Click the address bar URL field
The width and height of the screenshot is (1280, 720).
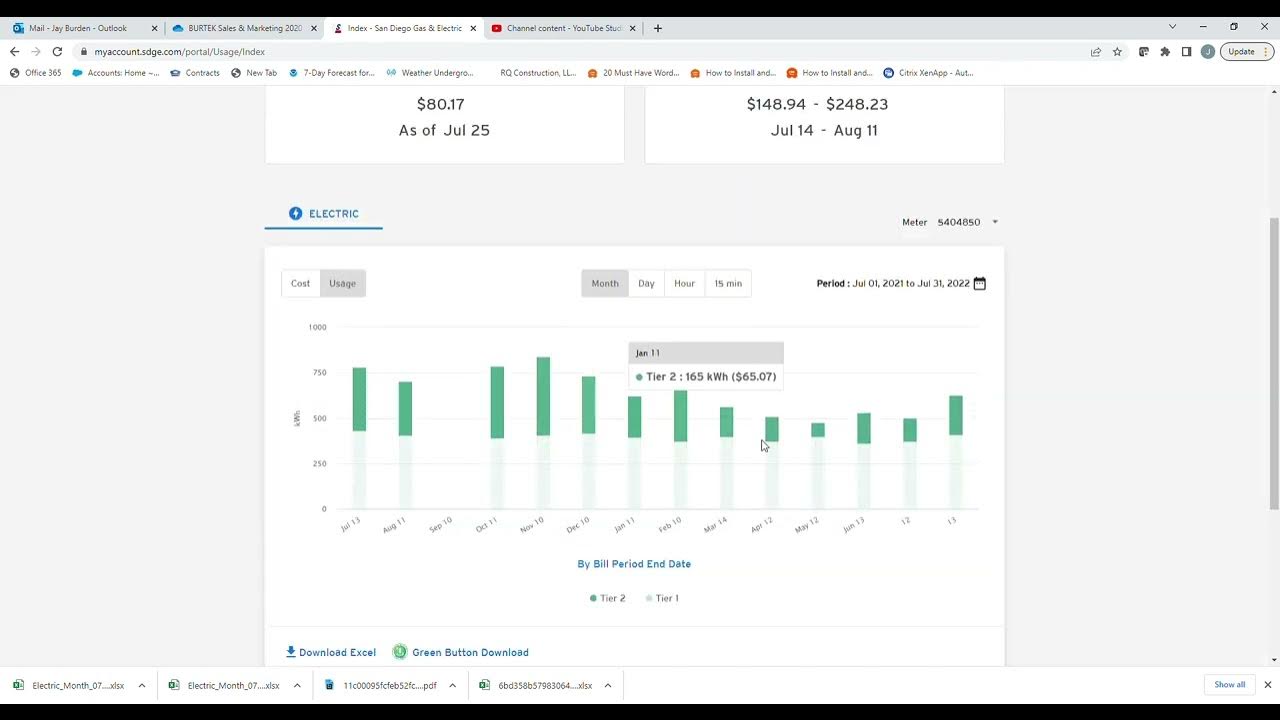[580, 51]
